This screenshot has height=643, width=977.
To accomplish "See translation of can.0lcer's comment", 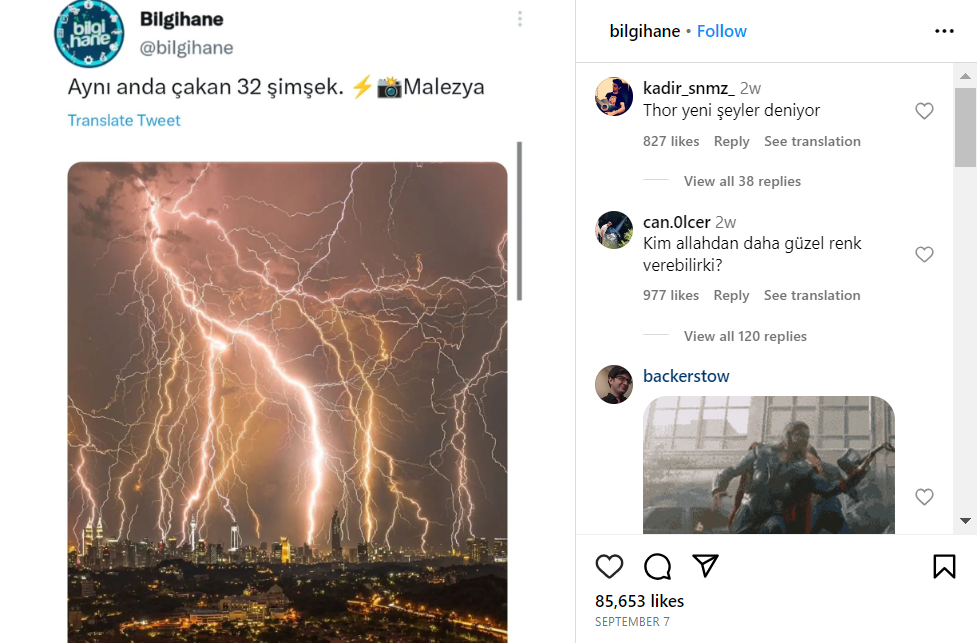I will click(812, 295).
